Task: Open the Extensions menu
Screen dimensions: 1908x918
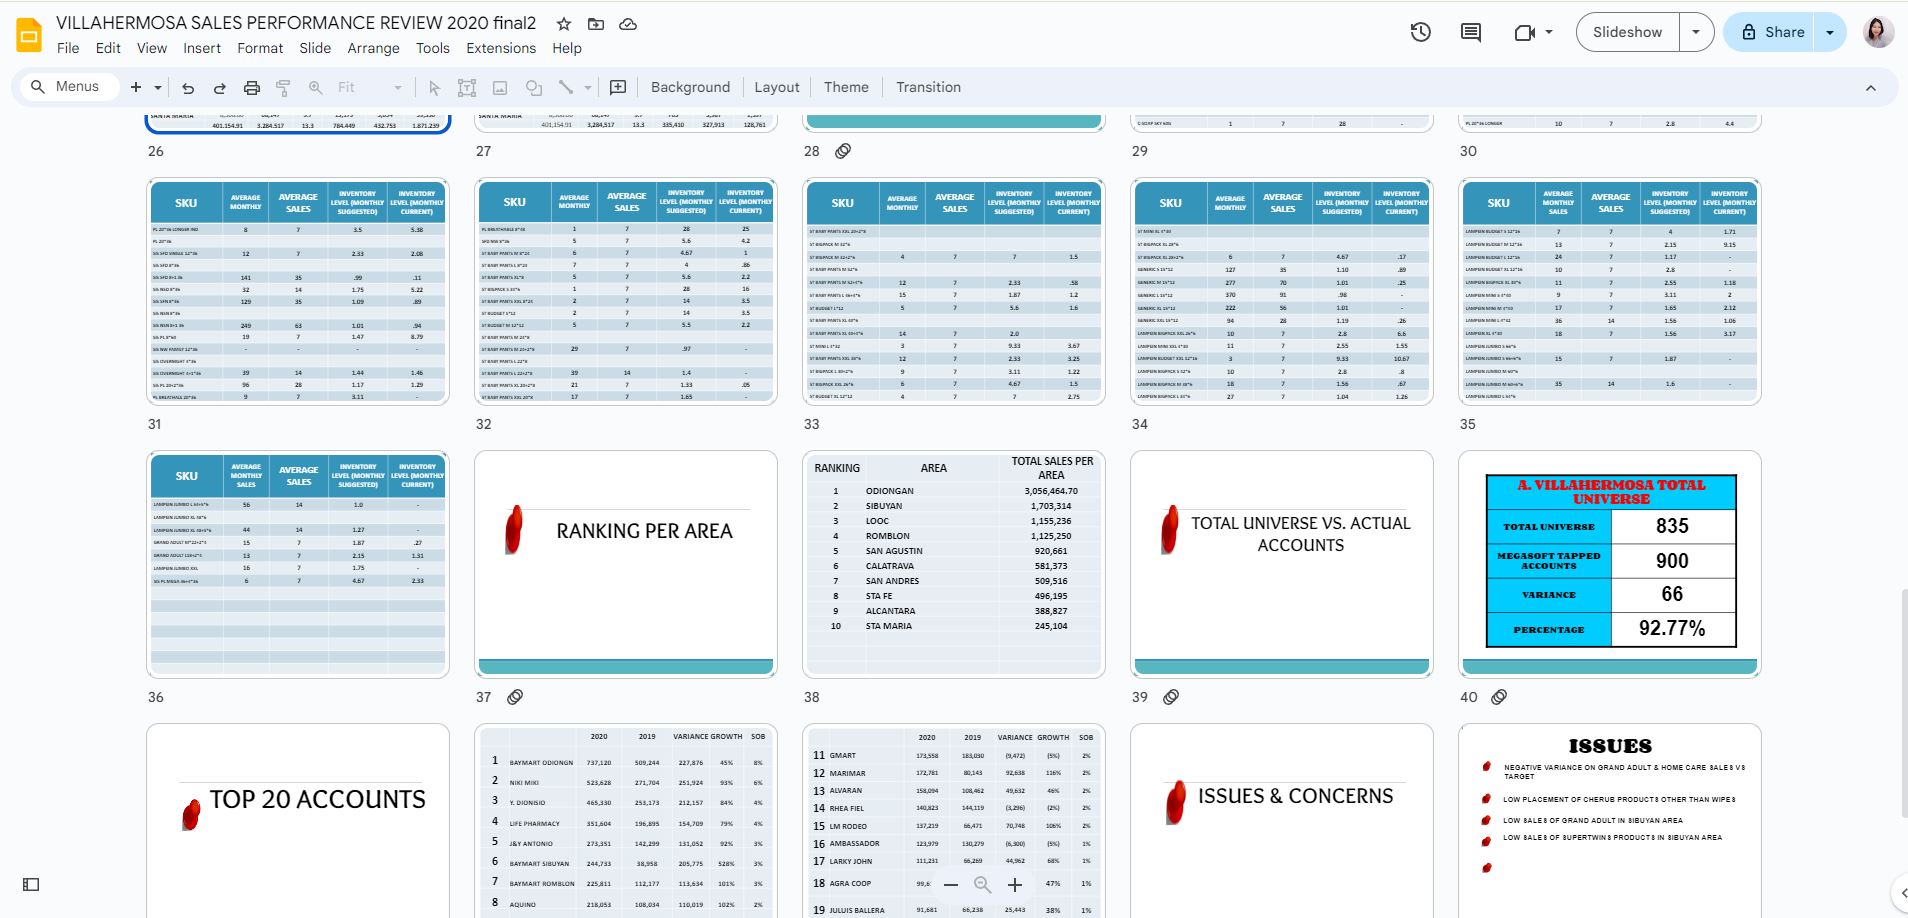Action: 501,48
